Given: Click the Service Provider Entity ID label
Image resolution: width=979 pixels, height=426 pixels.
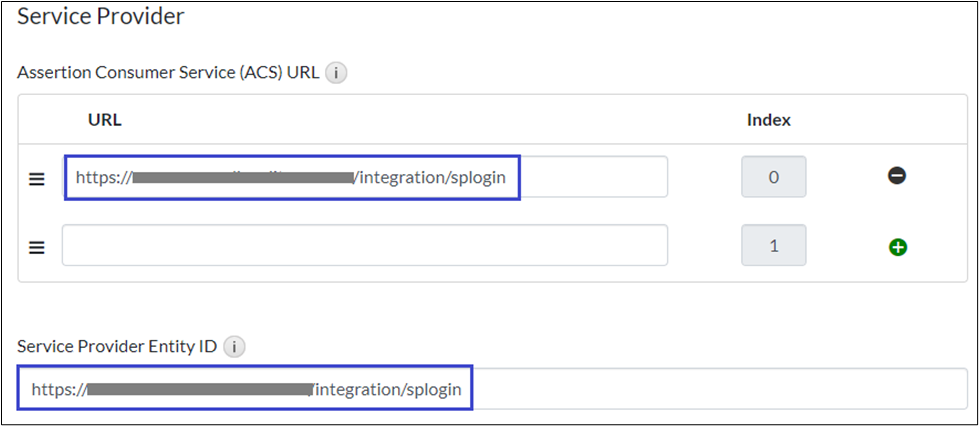Looking at the screenshot, I should (118, 347).
